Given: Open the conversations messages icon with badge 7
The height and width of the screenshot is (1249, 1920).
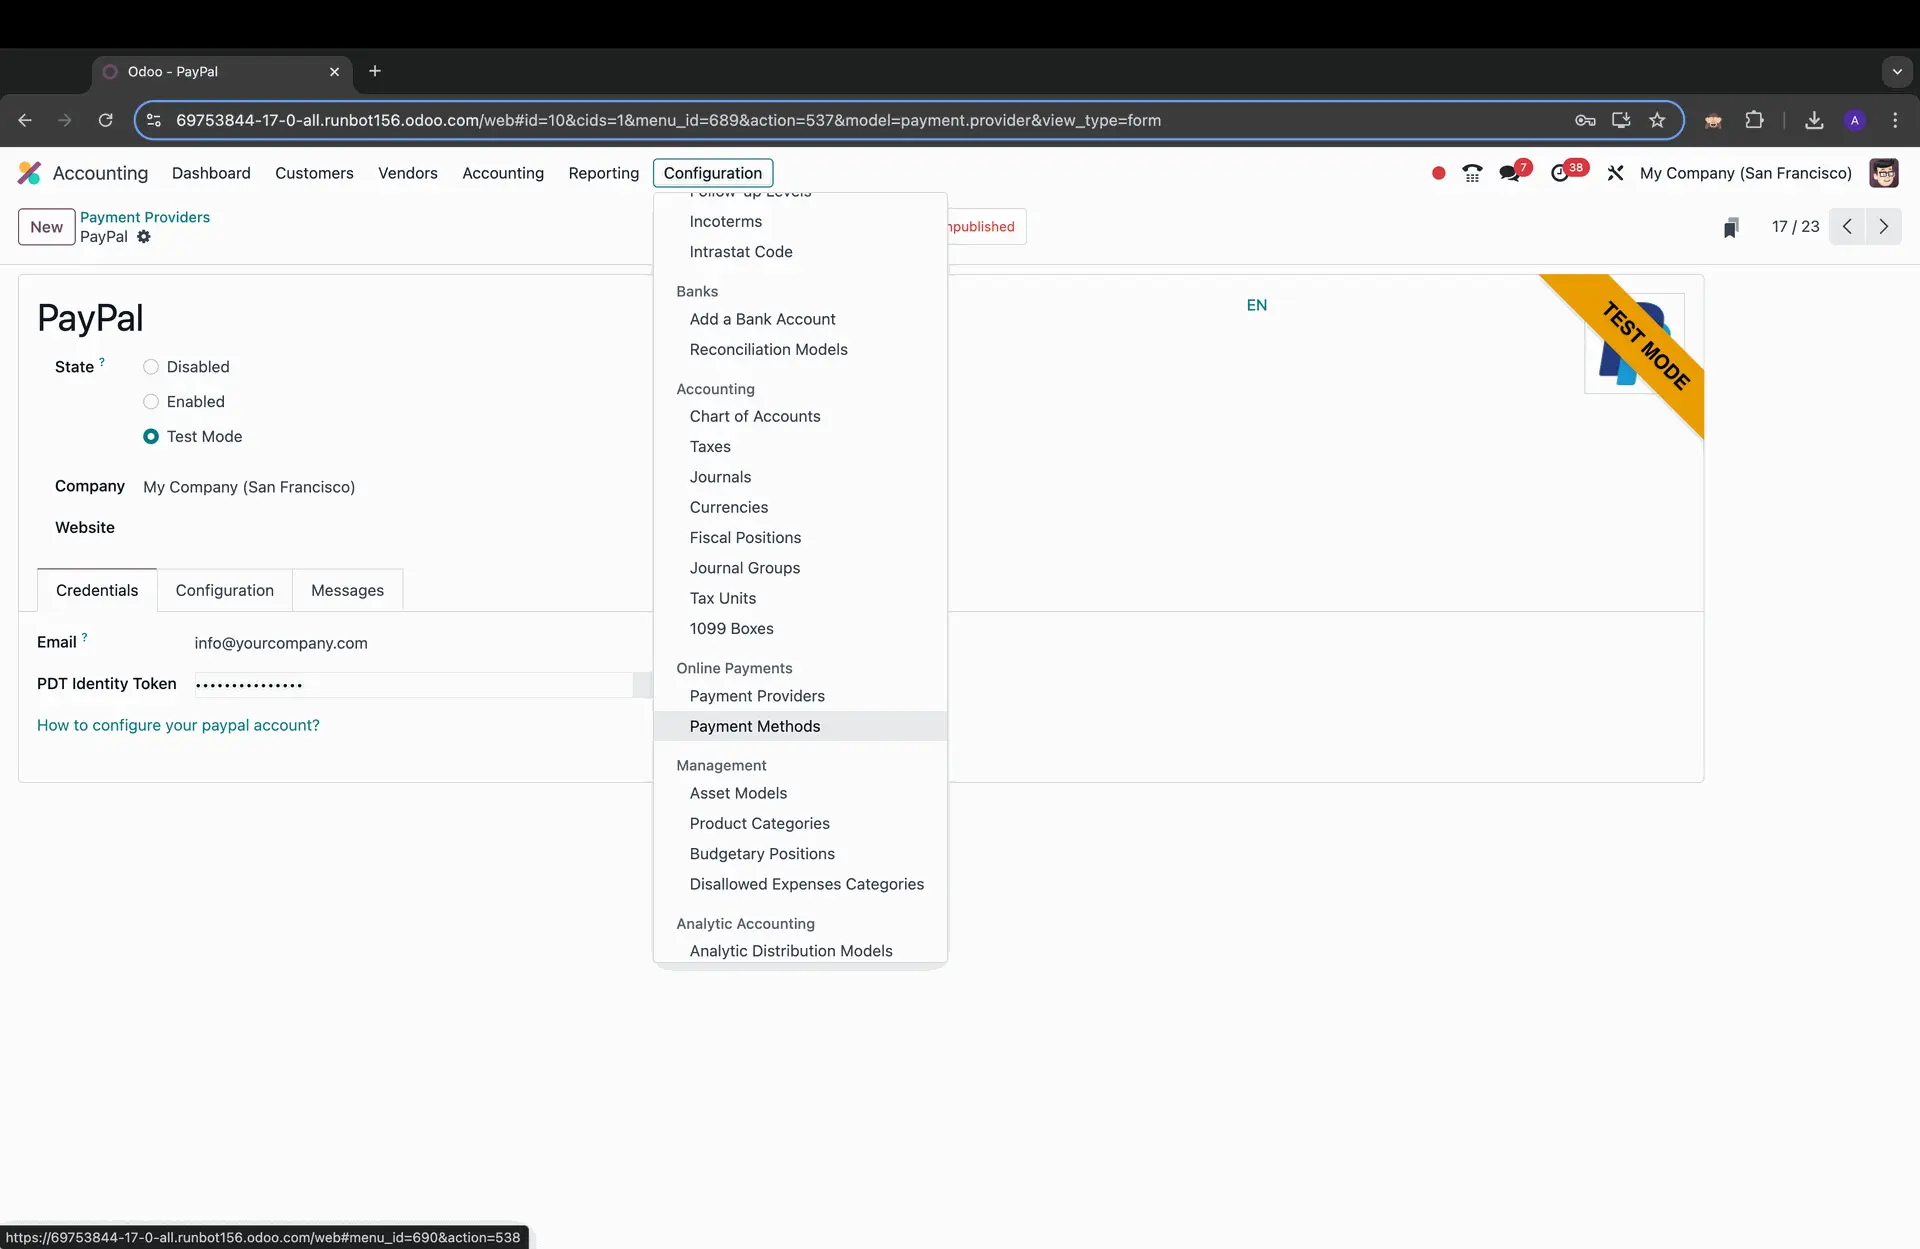Looking at the screenshot, I should (x=1512, y=173).
